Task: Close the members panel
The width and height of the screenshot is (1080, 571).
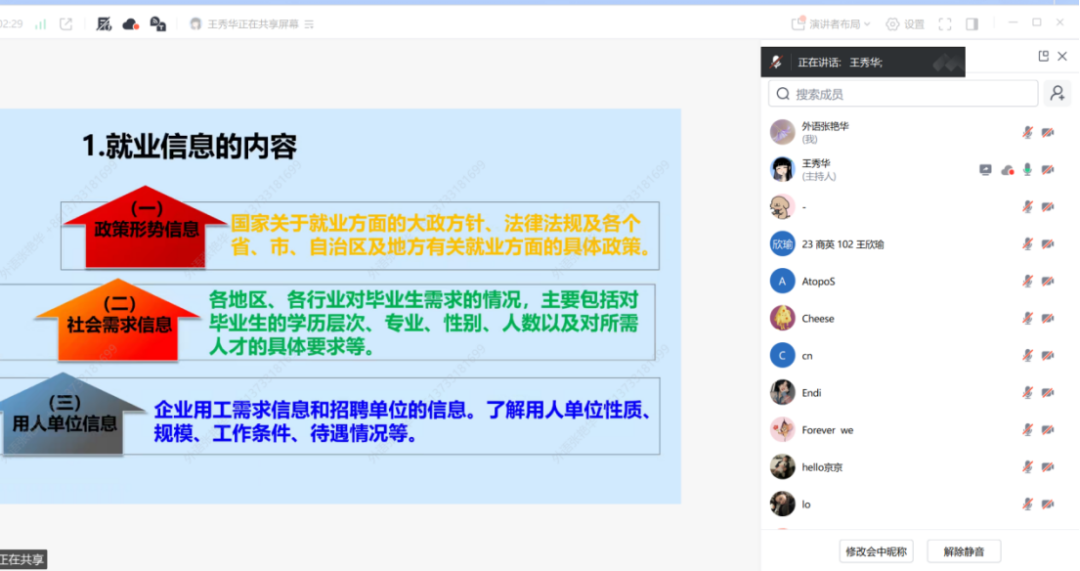Action: click(x=1062, y=57)
